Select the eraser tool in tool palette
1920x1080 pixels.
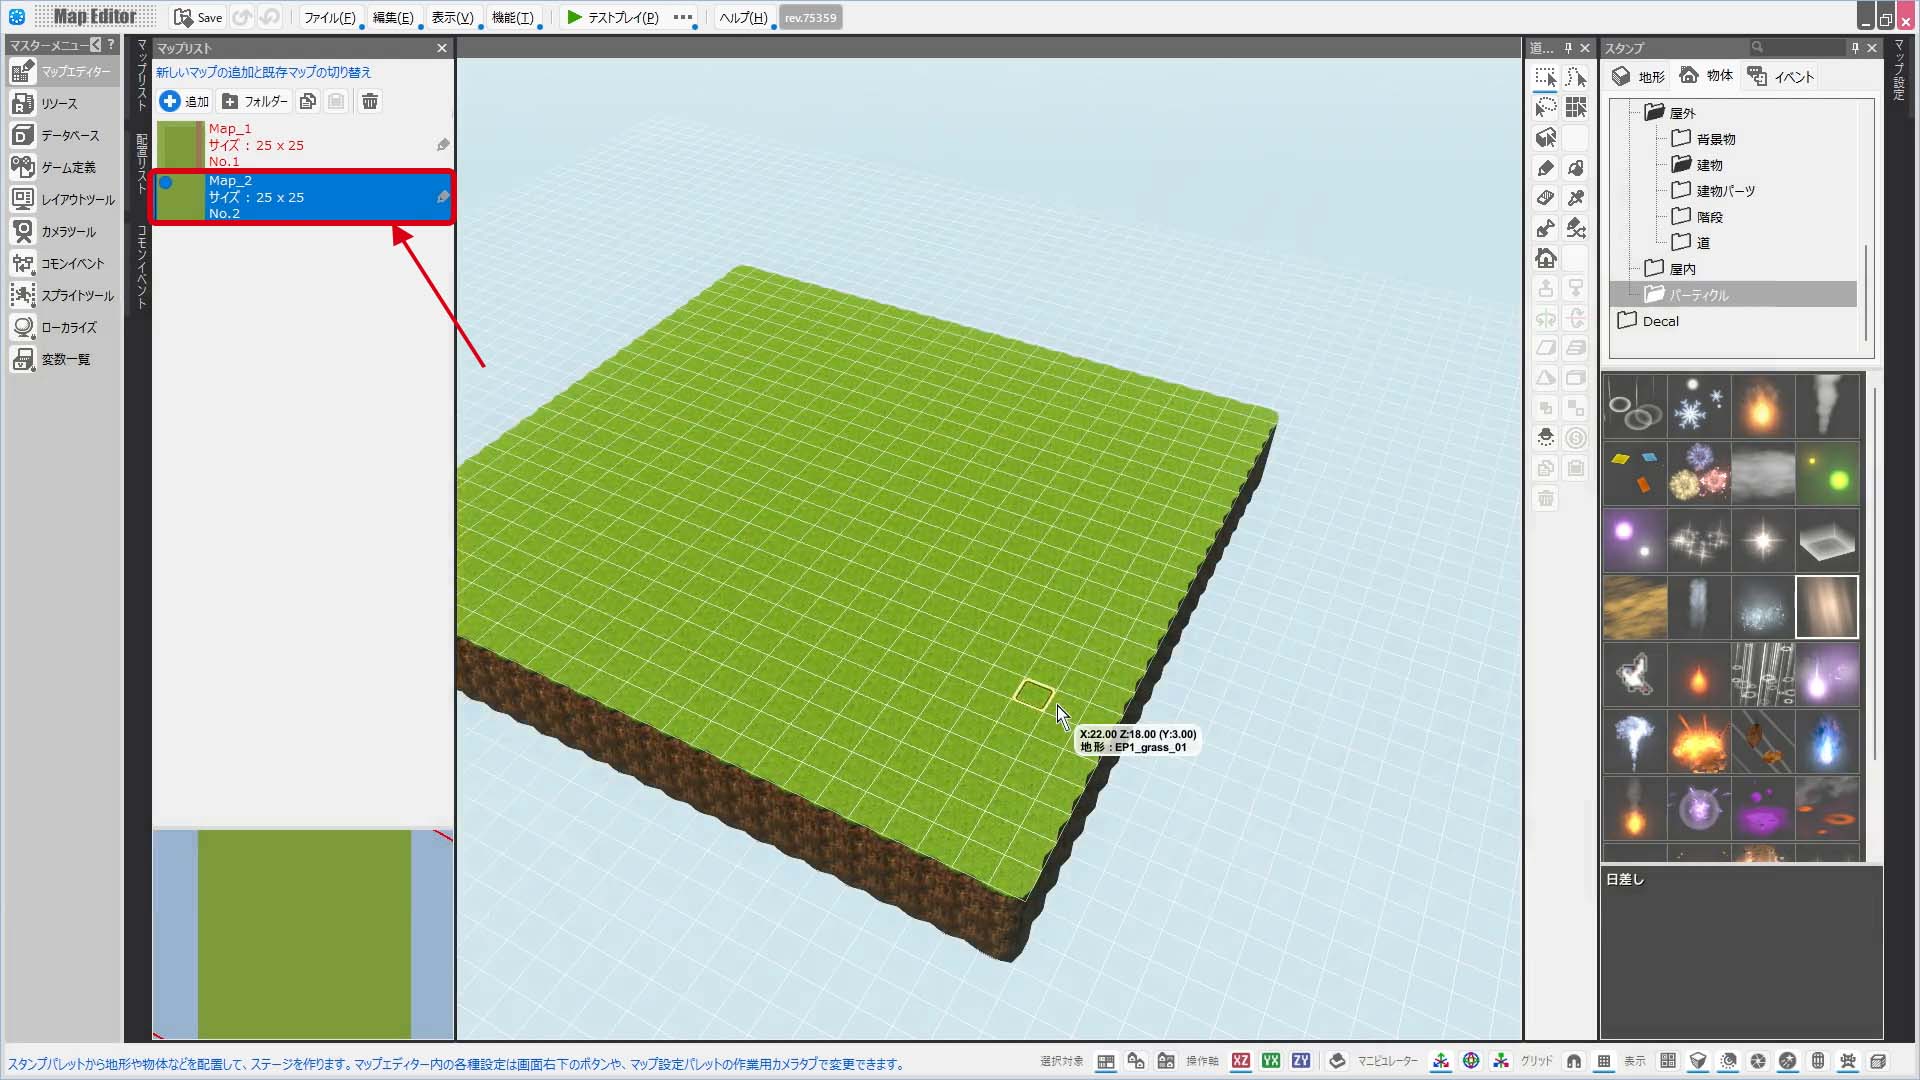click(1546, 198)
